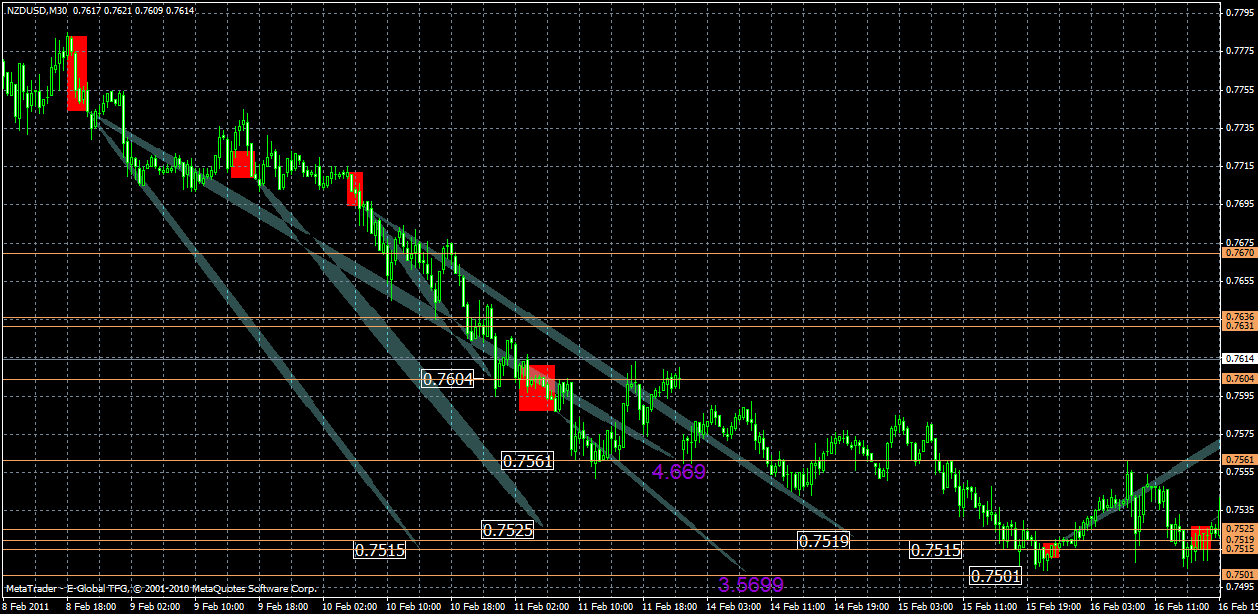
Task: Select the 0.7604 text label on the chart
Action: pos(447,380)
